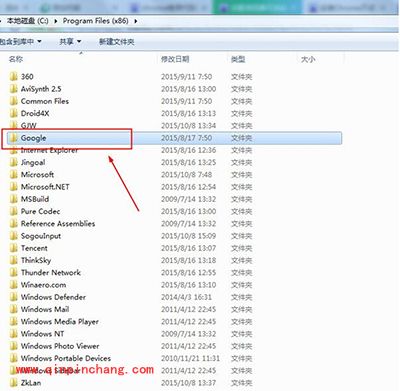The width and height of the screenshot is (400, 391).
Task: Select the Internet Explorer folder name
Action: tap(49, 150)
